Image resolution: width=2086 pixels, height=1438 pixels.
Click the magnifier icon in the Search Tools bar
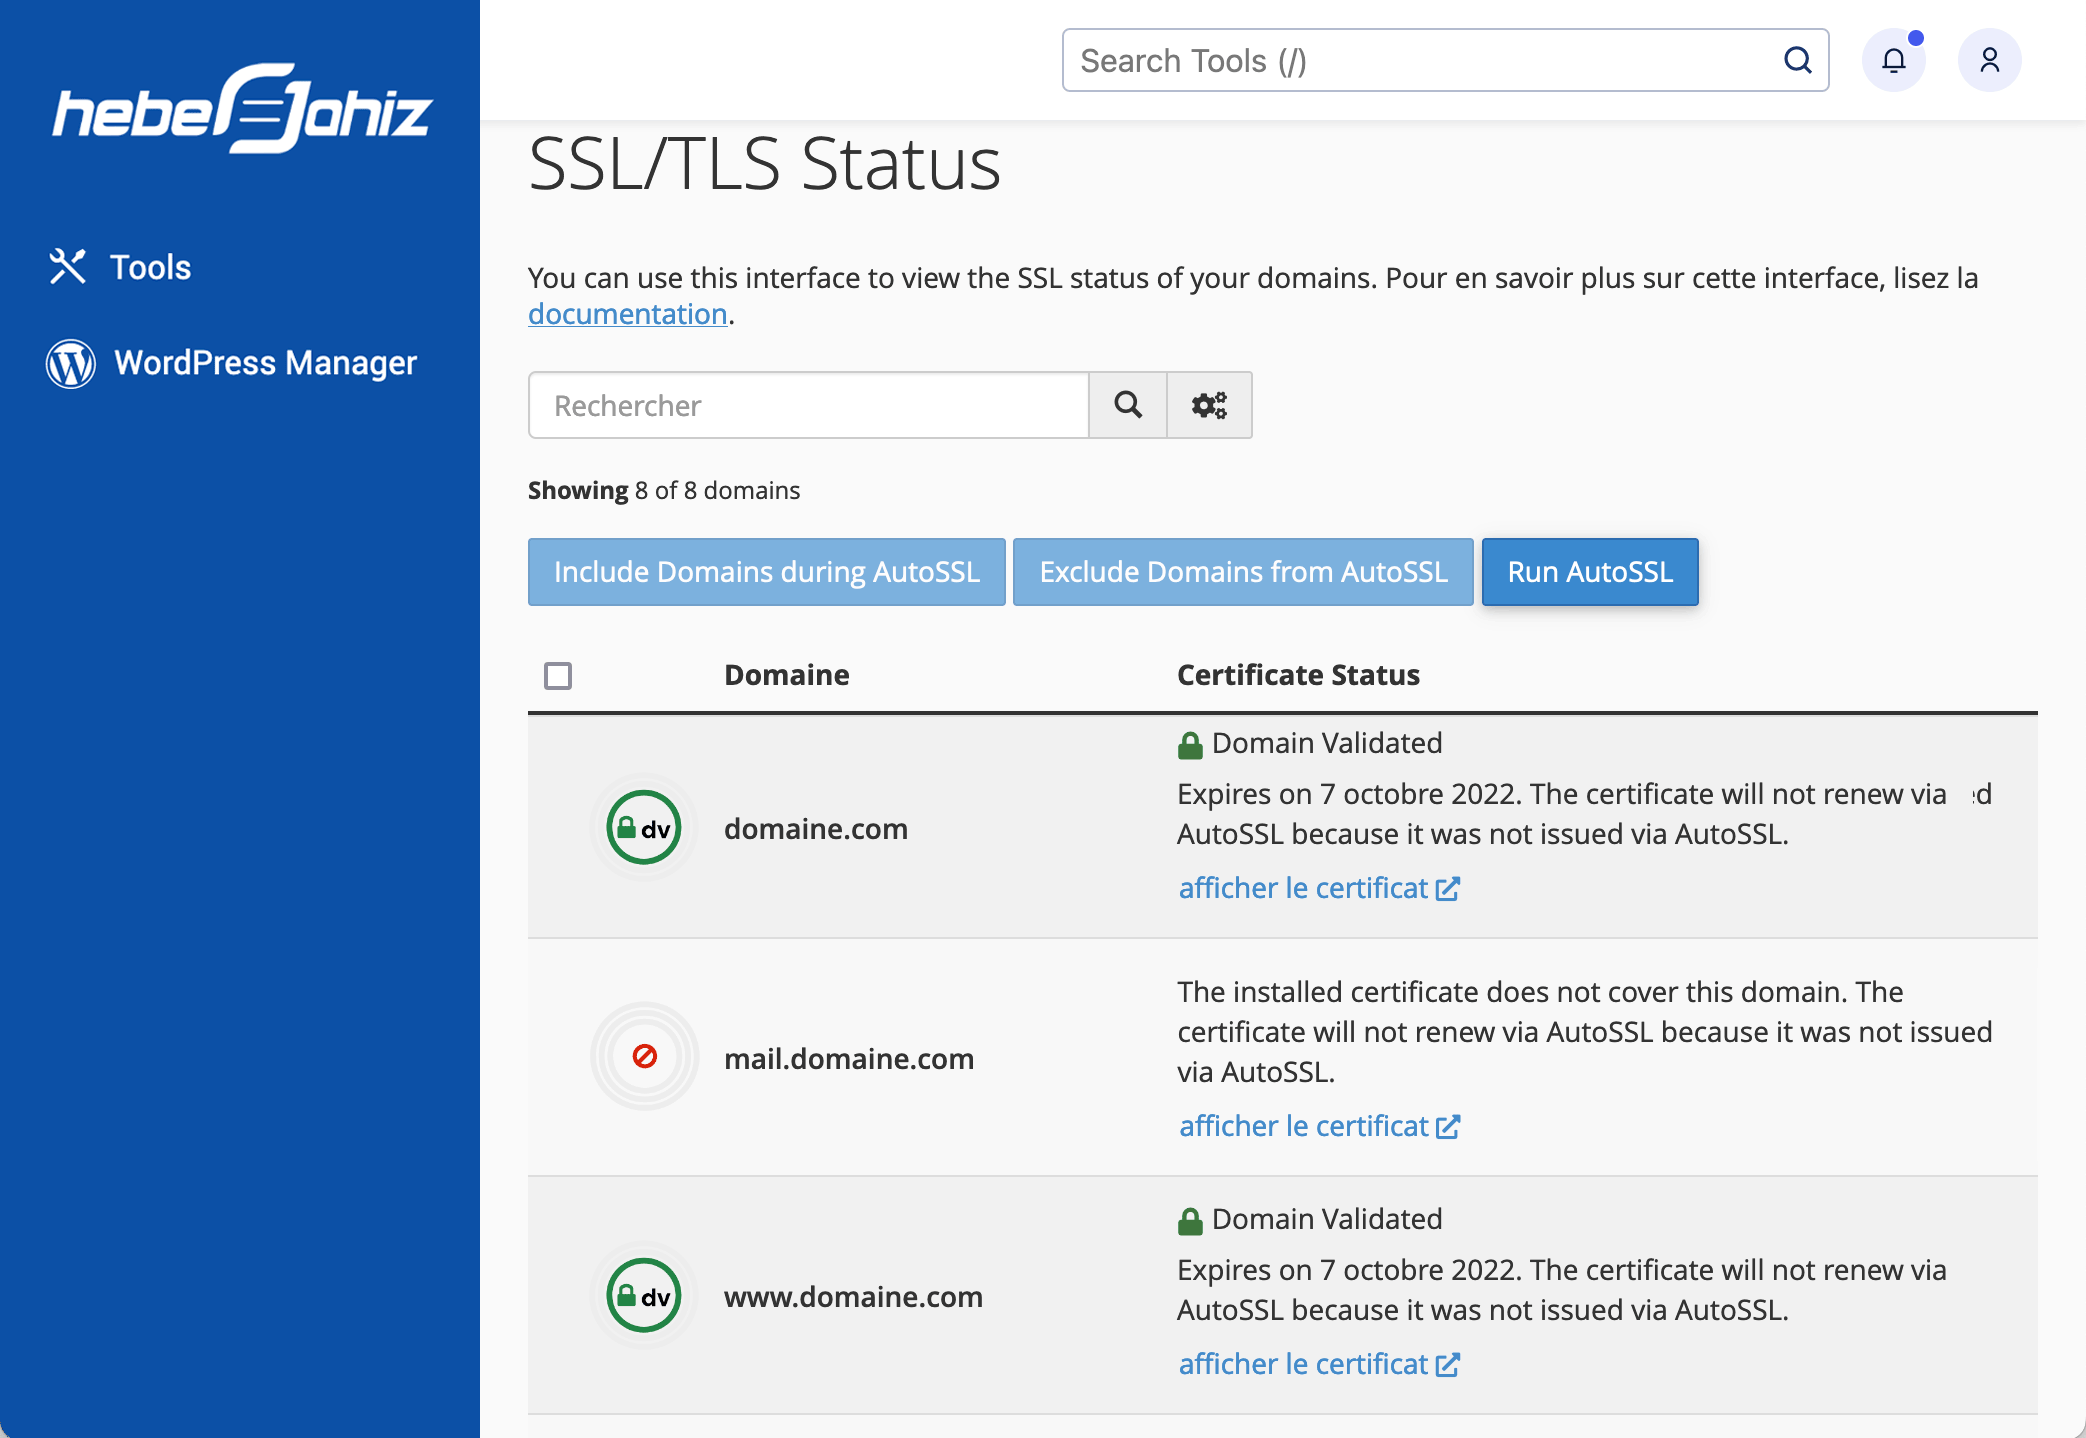point(1797,60)
